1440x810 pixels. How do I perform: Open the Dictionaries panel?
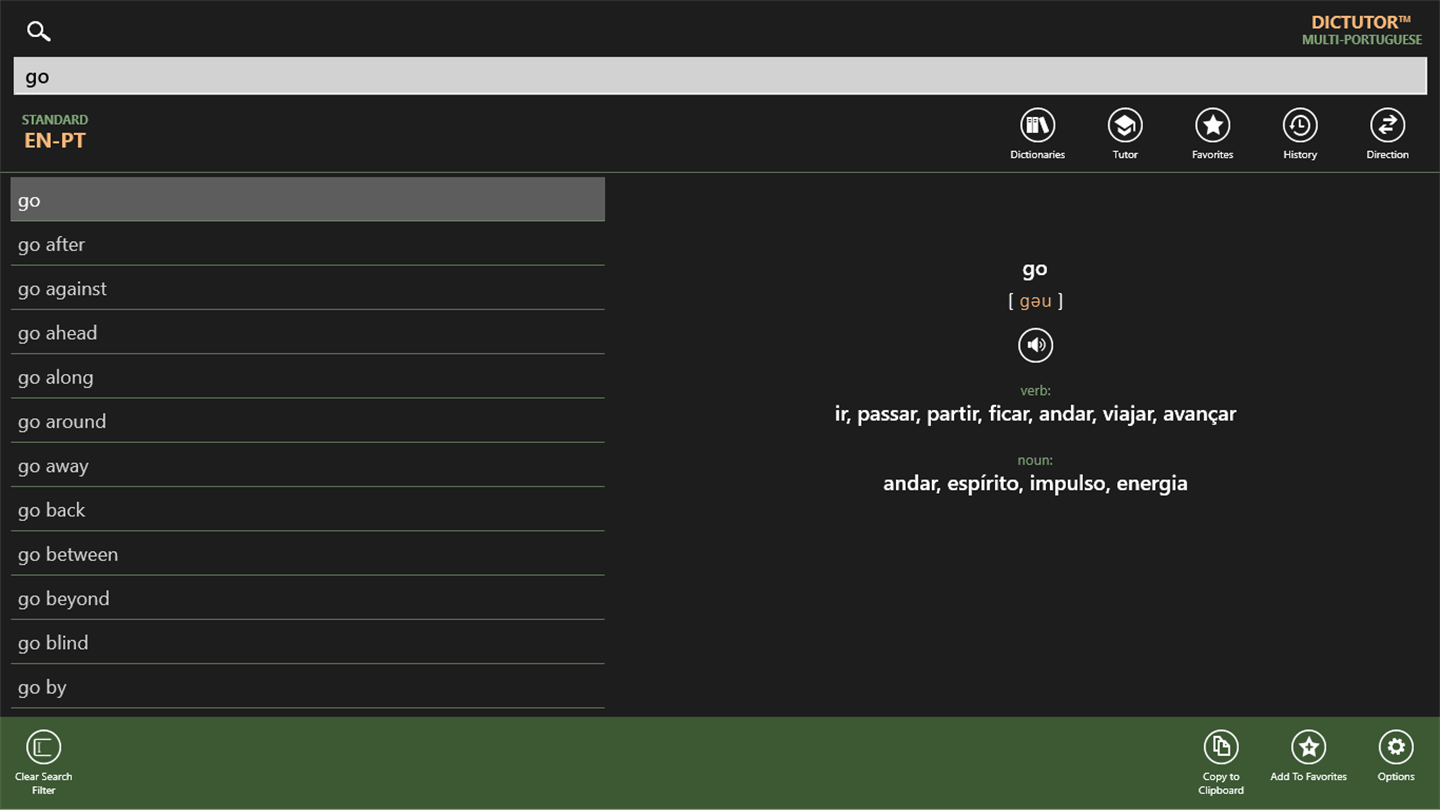click(x=1037, y=134)
